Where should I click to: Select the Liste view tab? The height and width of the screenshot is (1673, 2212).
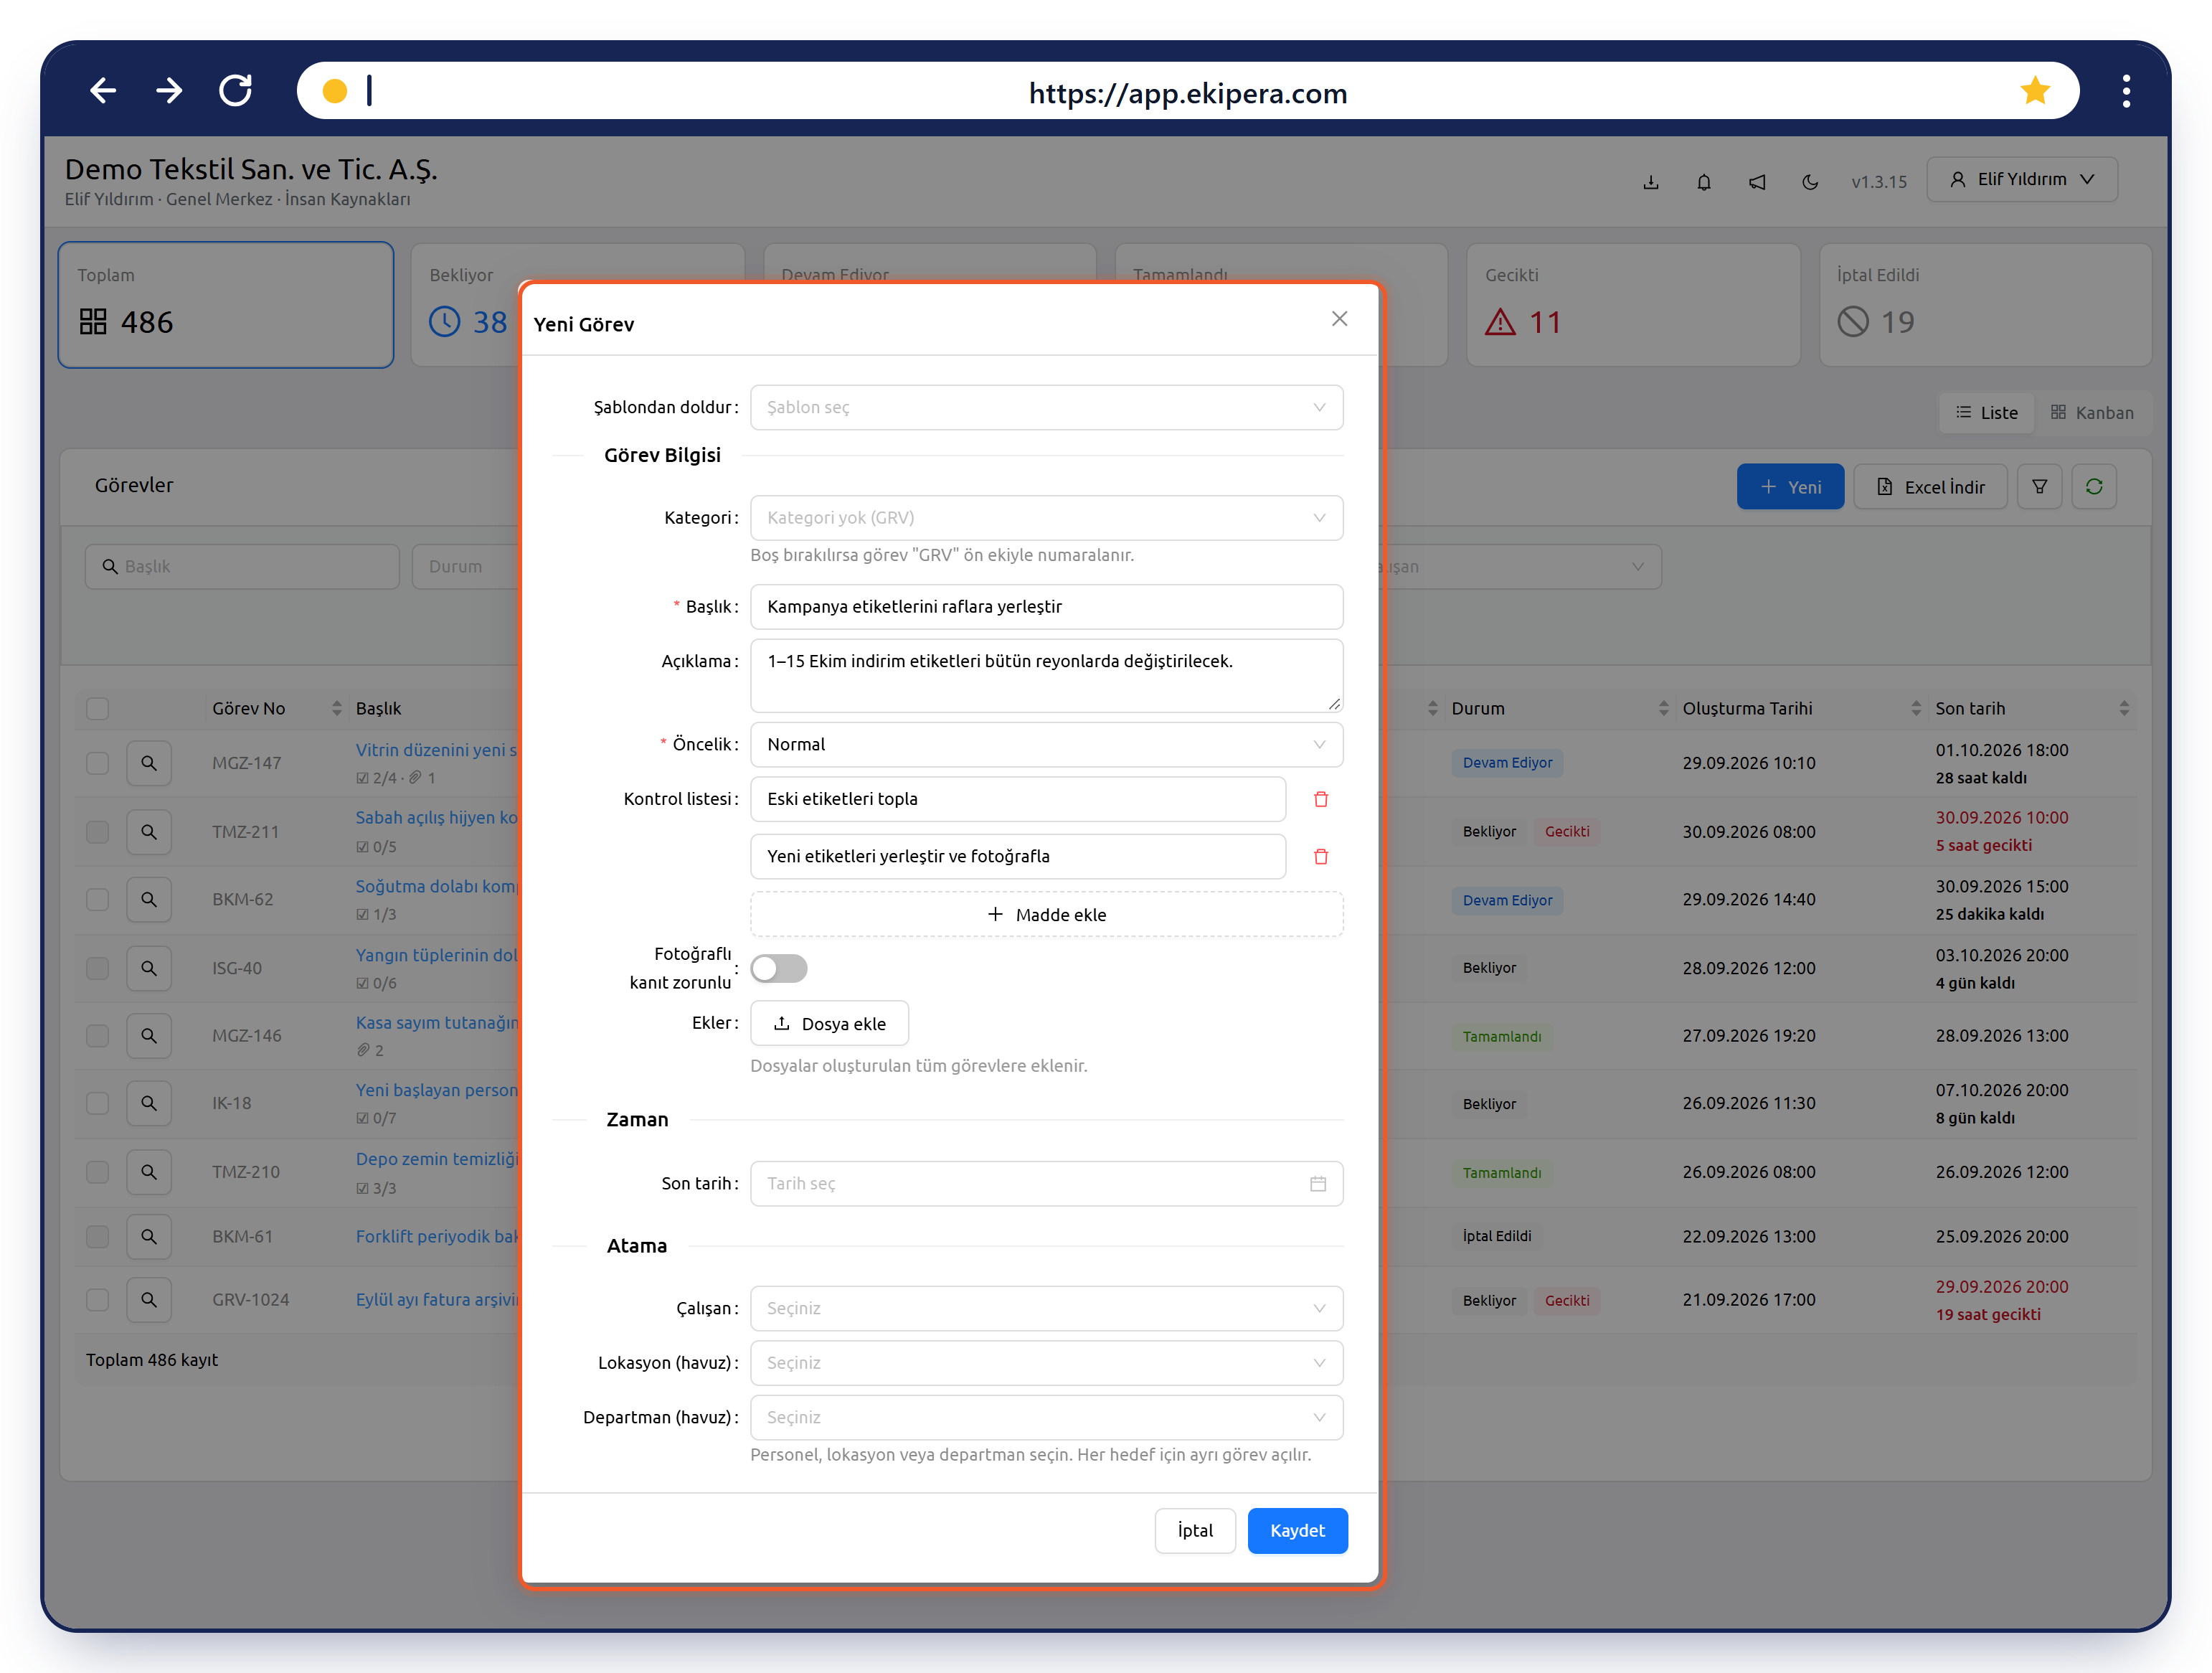tap(1986, 413)
